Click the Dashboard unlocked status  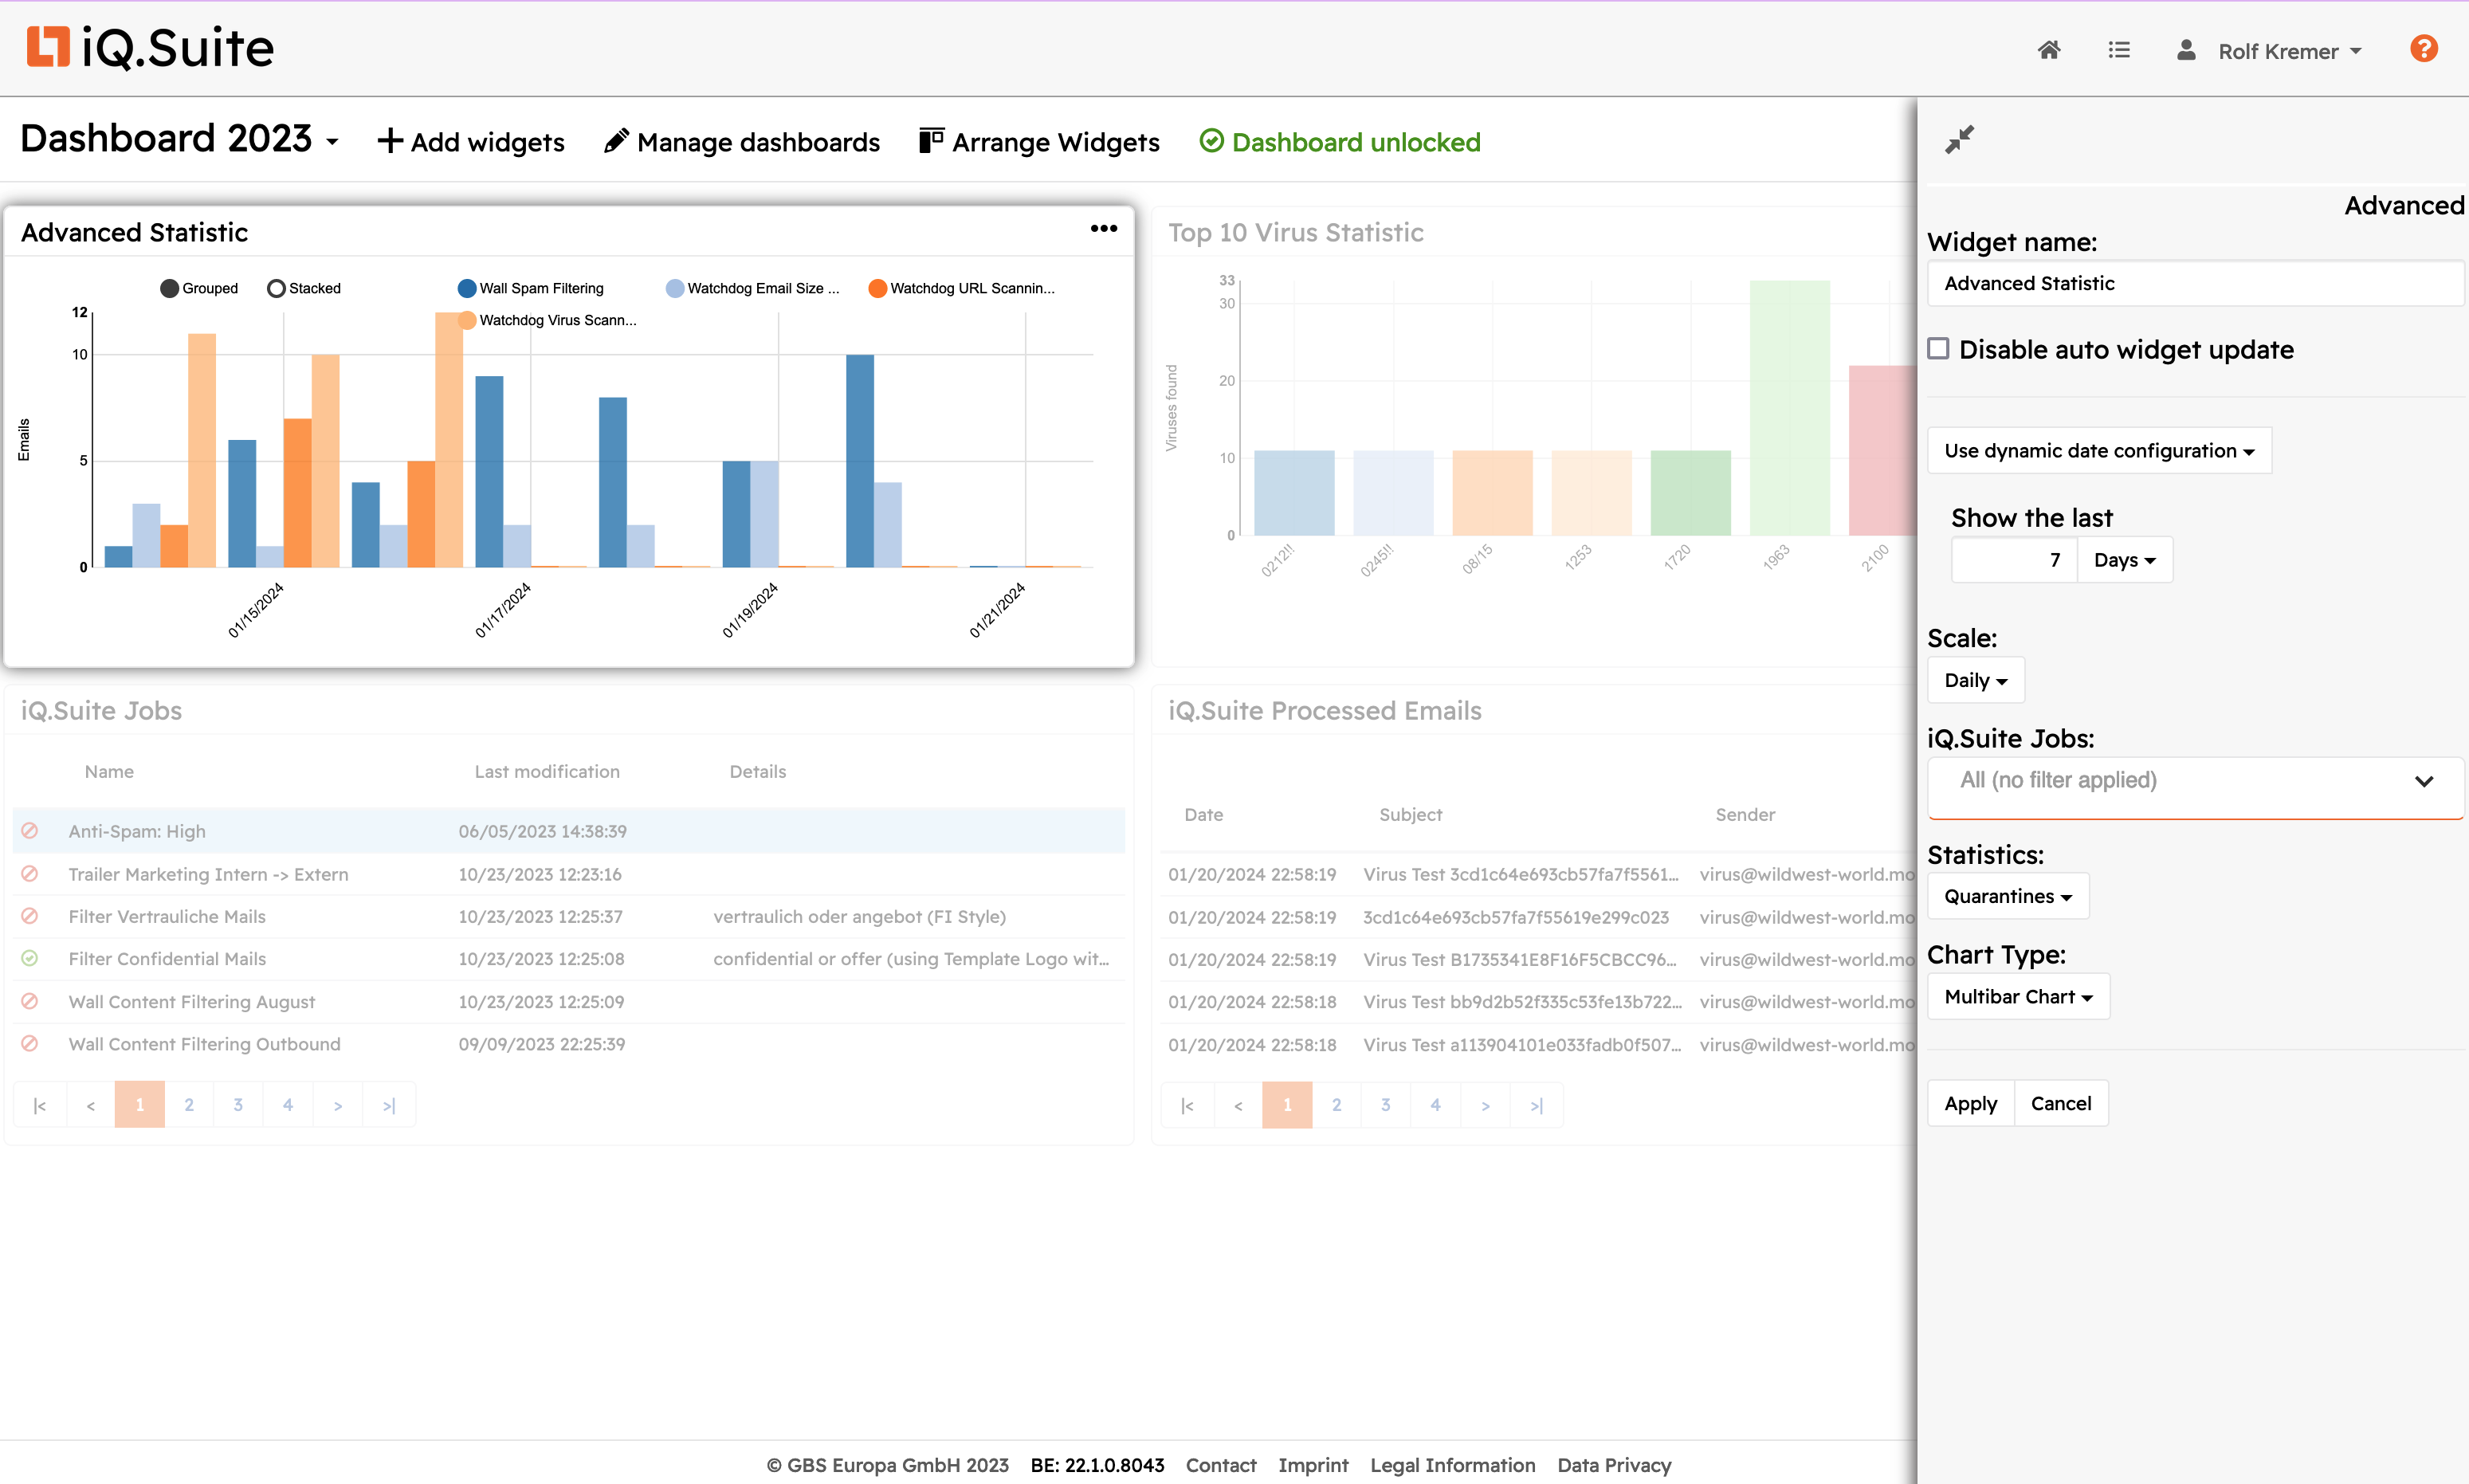click(x=1339, y=142)
